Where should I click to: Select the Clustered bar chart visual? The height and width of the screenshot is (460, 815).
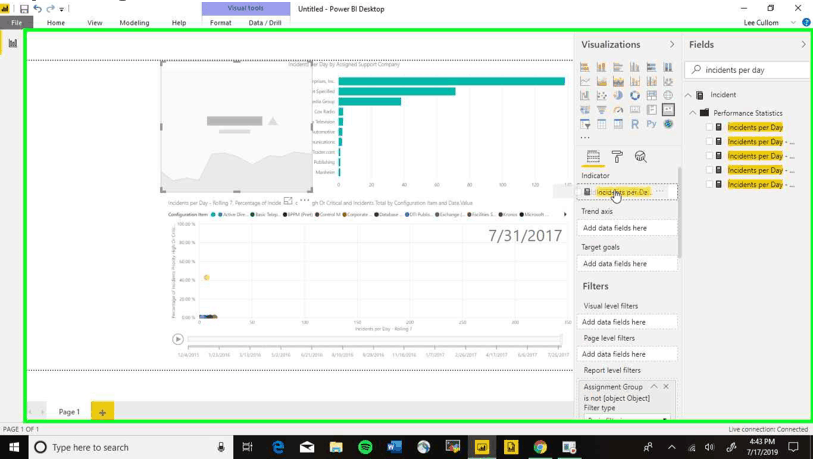pos(618,67)
